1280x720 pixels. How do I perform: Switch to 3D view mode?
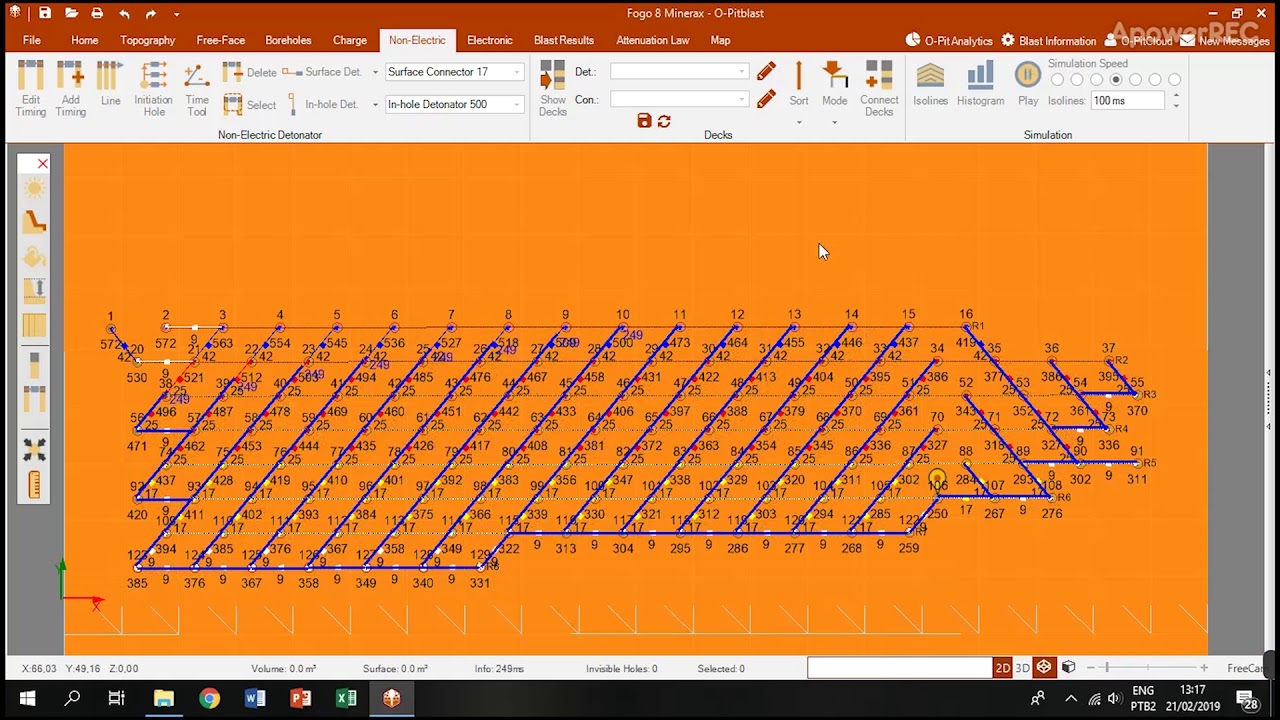(1022, 668)
